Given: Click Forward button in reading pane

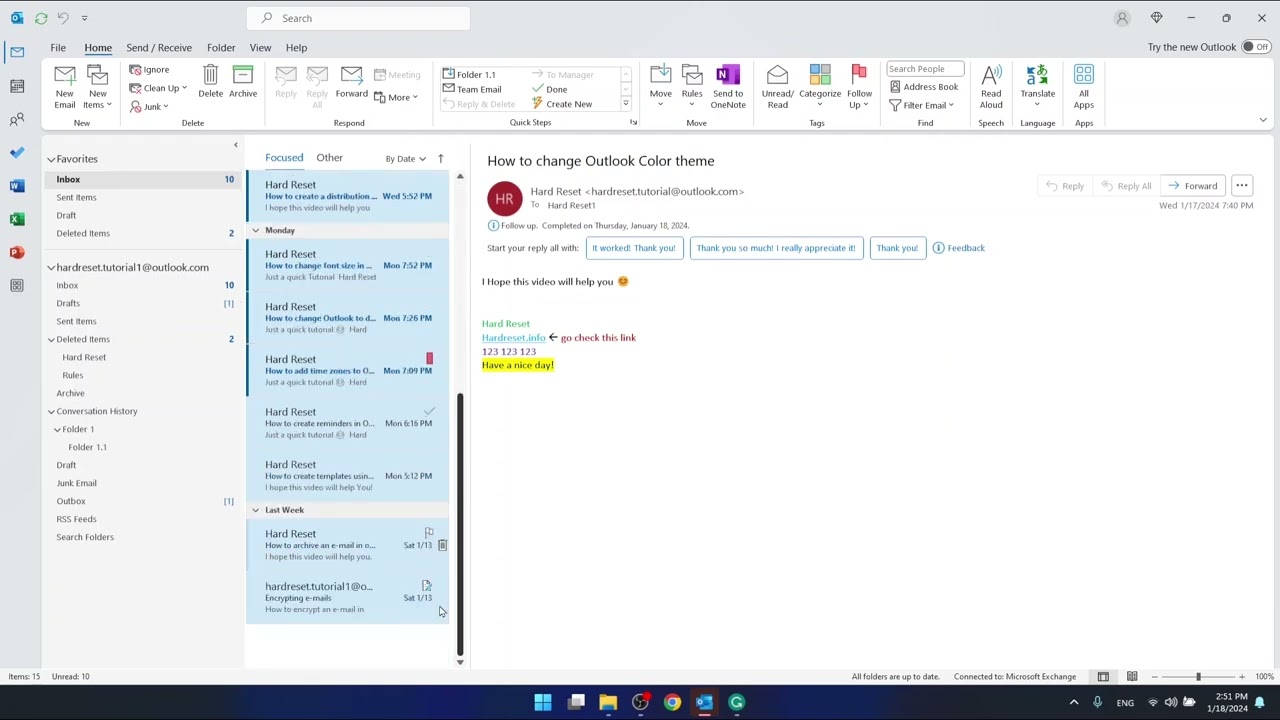Looking at the screenshot, I should (1194, 186).
